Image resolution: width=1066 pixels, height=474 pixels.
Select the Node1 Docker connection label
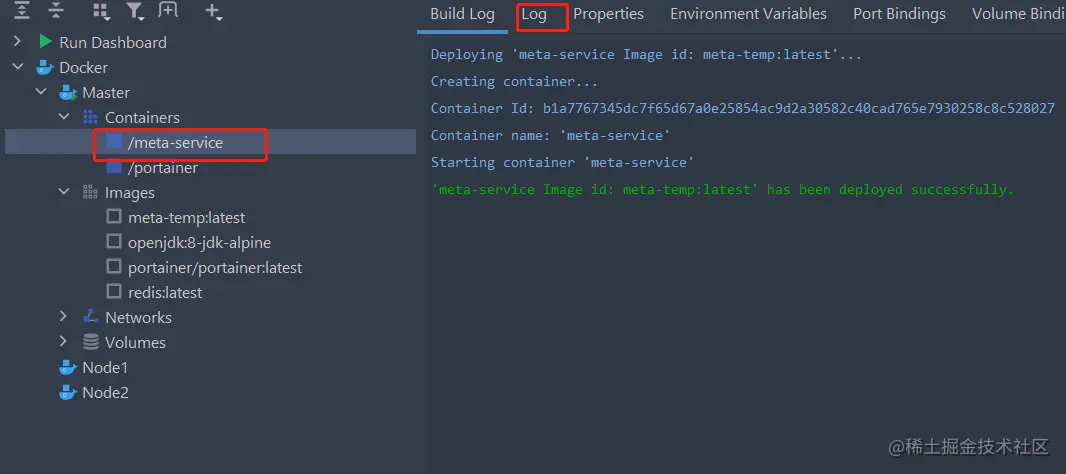[x=105, y=368]
